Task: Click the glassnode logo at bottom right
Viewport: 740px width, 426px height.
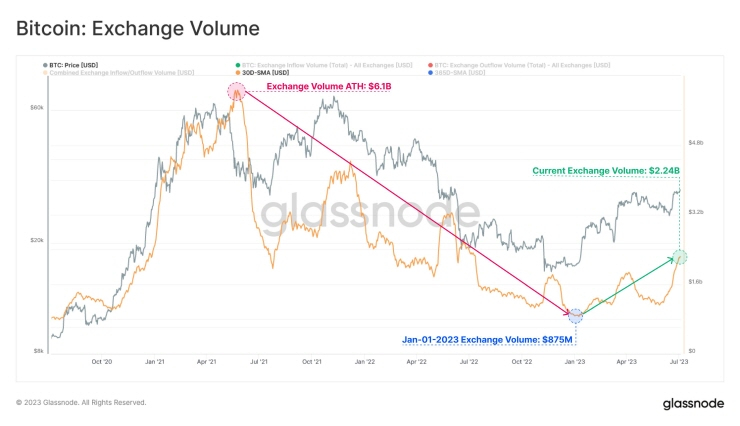Action: pos(692,403)
